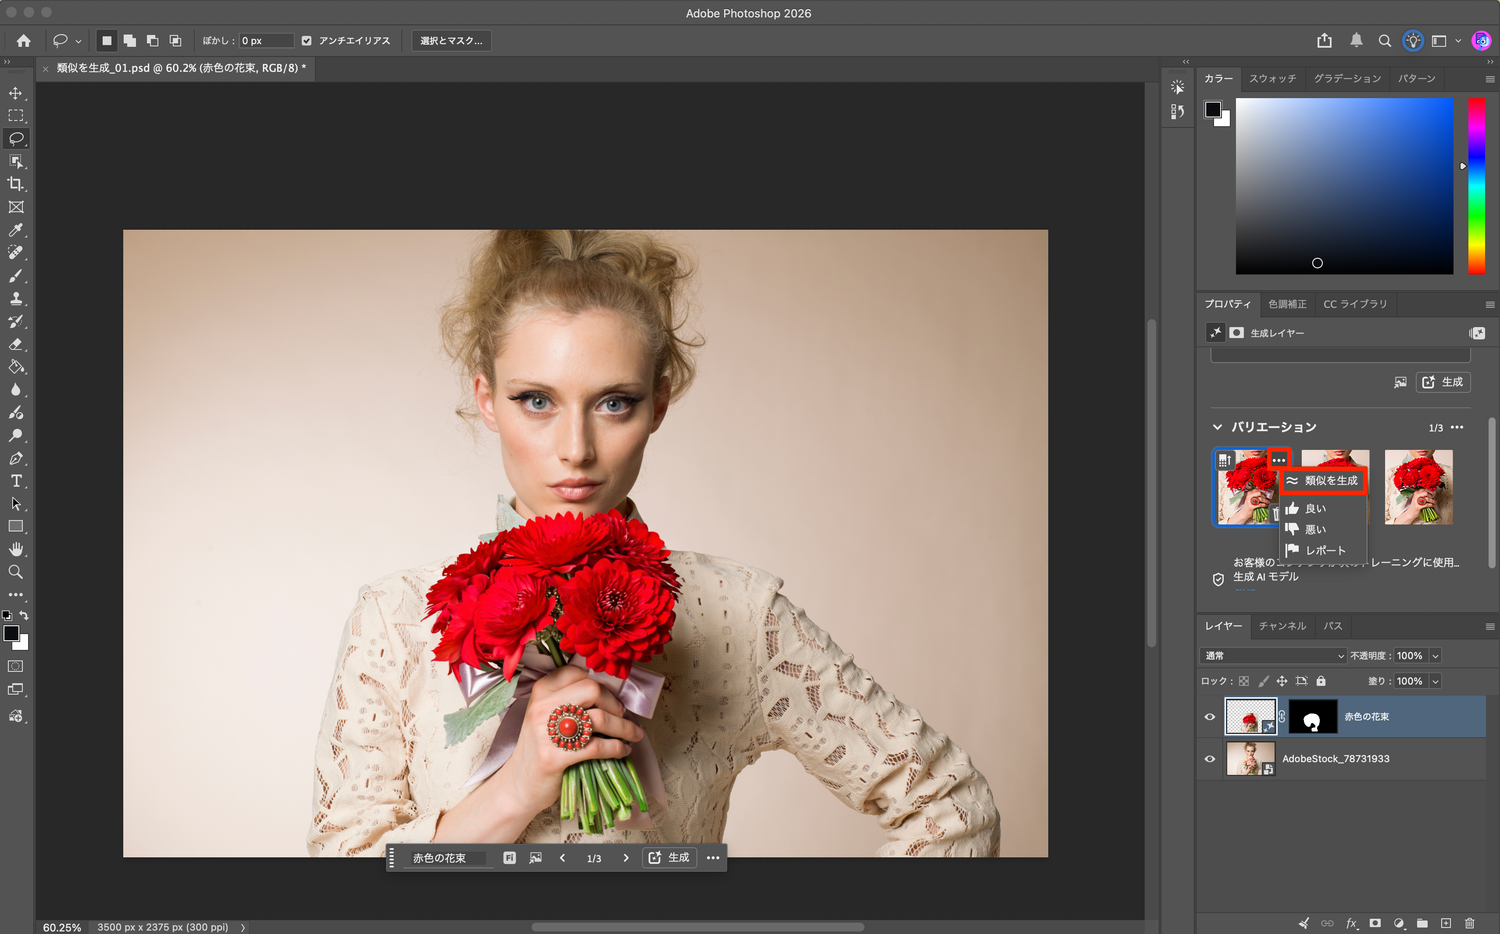Toggle lock transparent pixels
This screenshot has width=1500, height=934.
click(x=1244, y=681)
